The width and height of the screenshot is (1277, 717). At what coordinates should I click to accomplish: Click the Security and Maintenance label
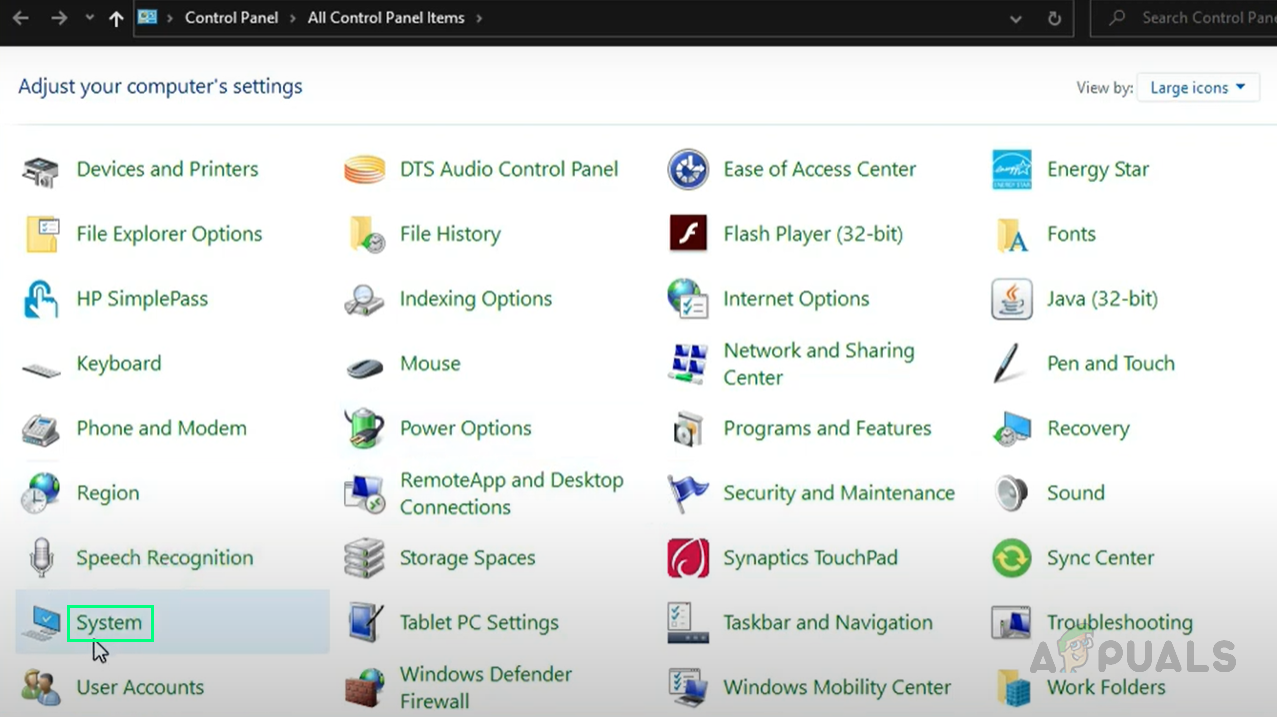point(839,493)
